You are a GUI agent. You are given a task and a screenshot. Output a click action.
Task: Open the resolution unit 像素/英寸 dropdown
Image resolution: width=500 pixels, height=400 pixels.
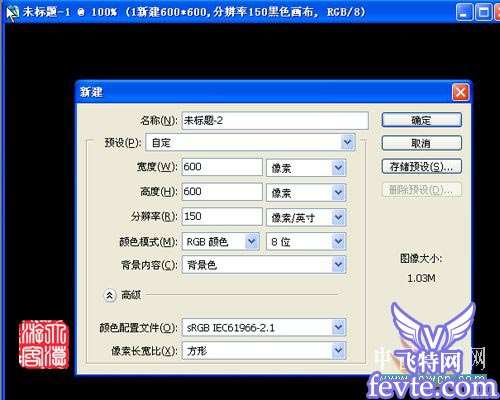click(306, 217)
